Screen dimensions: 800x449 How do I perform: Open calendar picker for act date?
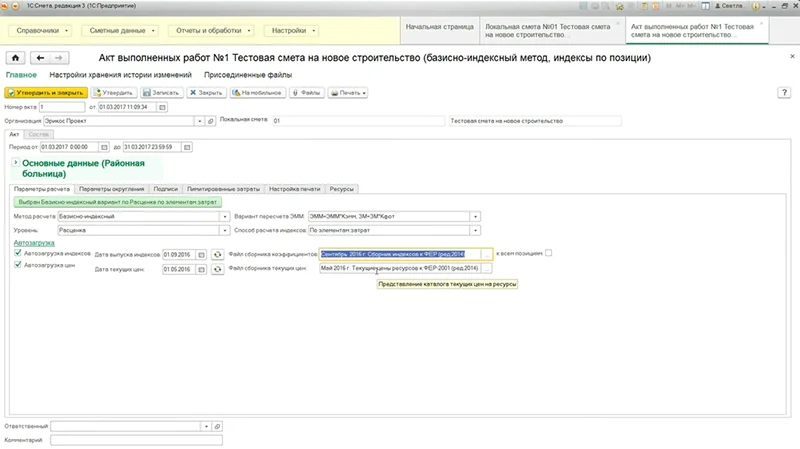pos(162,107)
